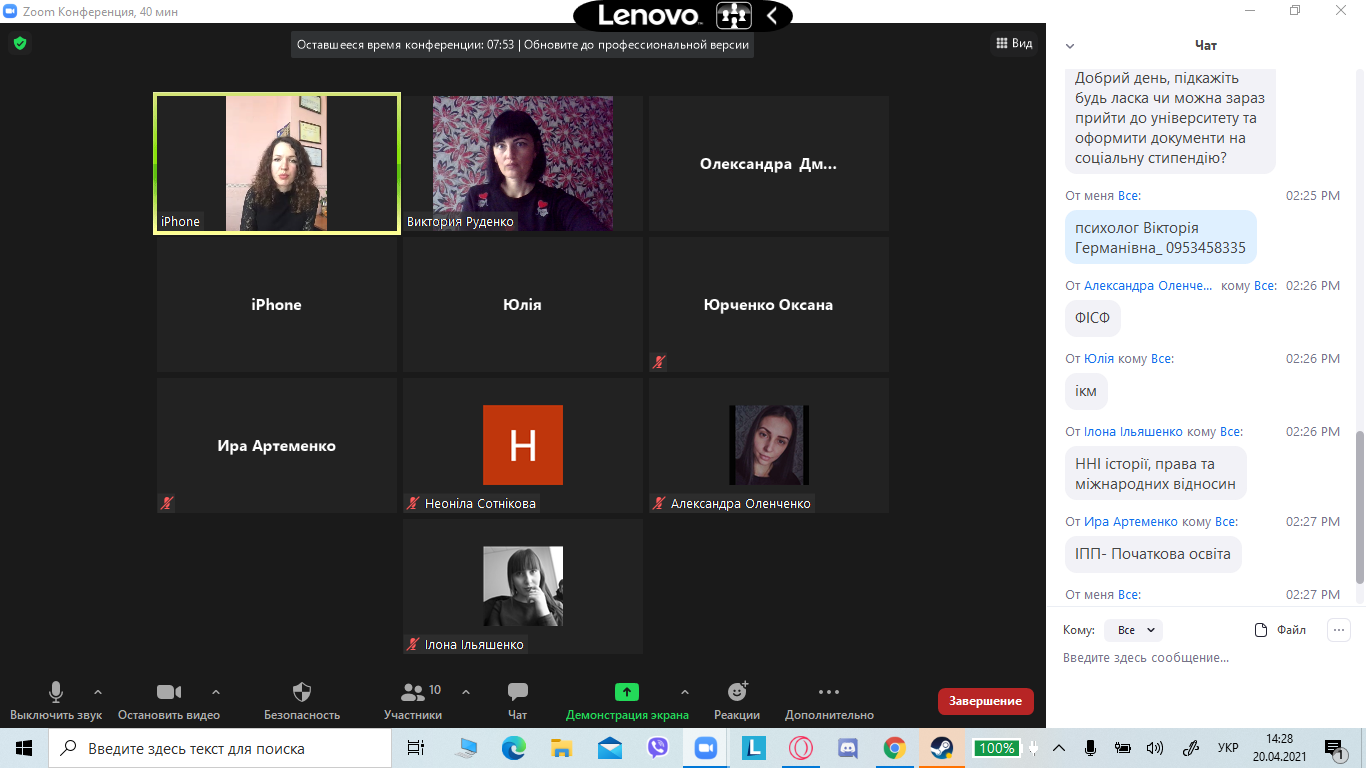Open Mail app from taskbar
Viewport: 1366px width, 768px height.
[610, 748]
